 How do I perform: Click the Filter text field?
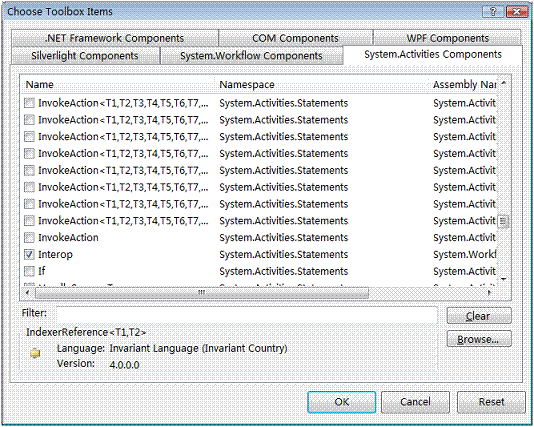pos(247,315)
